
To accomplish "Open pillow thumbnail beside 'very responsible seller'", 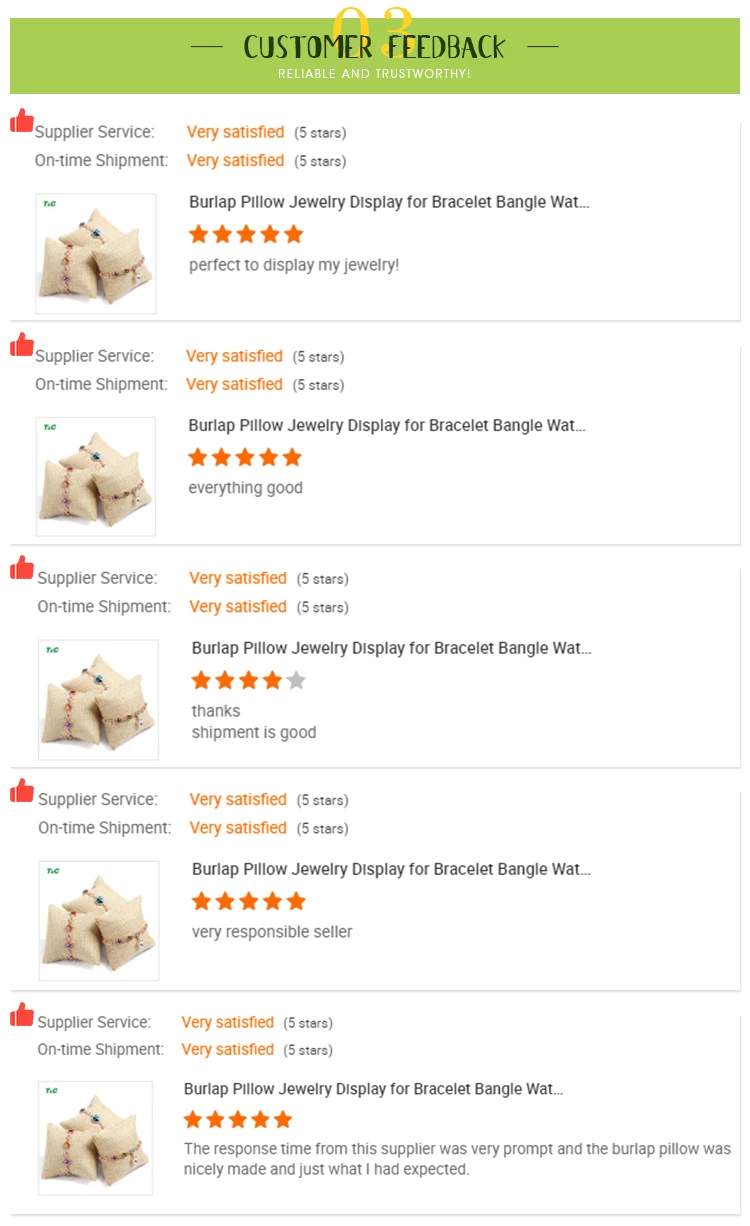I will click(x=98, y=921).
